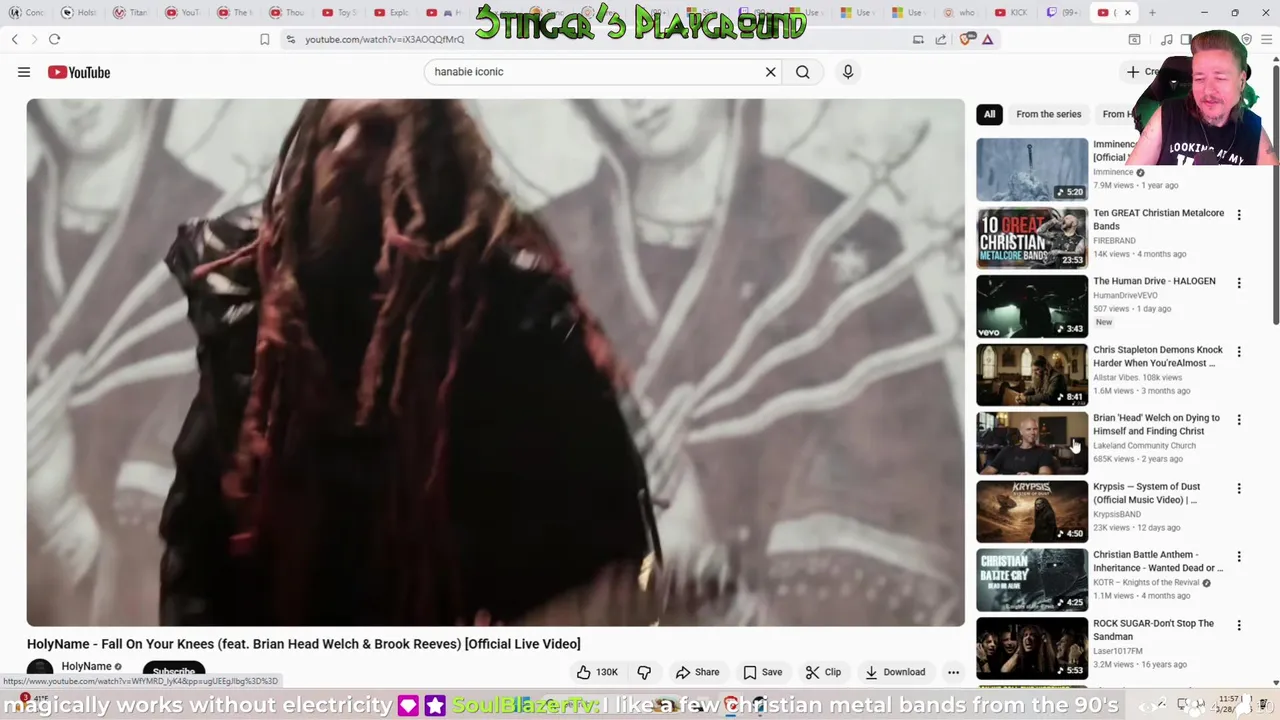The image size is (1280, 720).
Task: Open The Human Drive - HALOGEN thumbnail
Action: pos(1032,307)
